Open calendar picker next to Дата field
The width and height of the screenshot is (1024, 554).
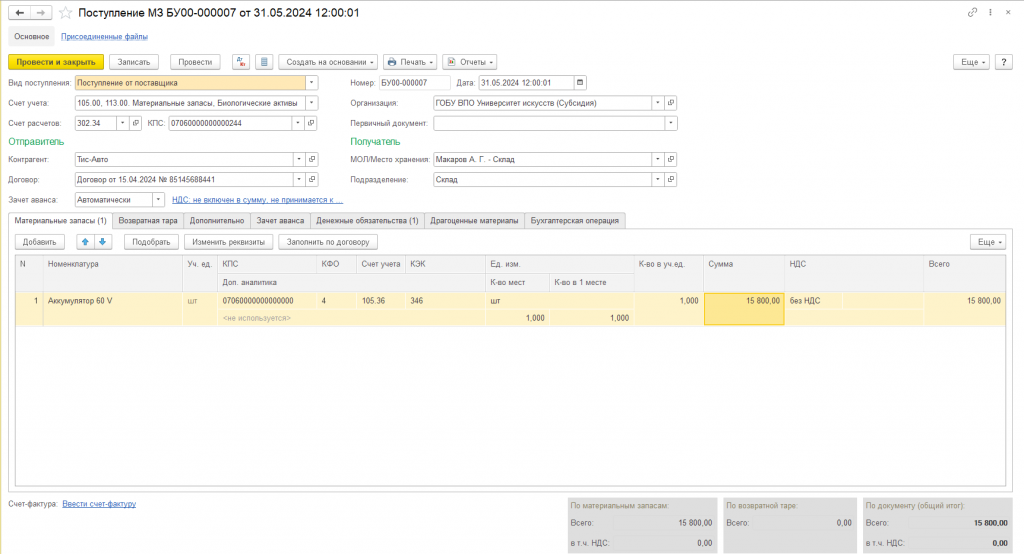point(580,83)
